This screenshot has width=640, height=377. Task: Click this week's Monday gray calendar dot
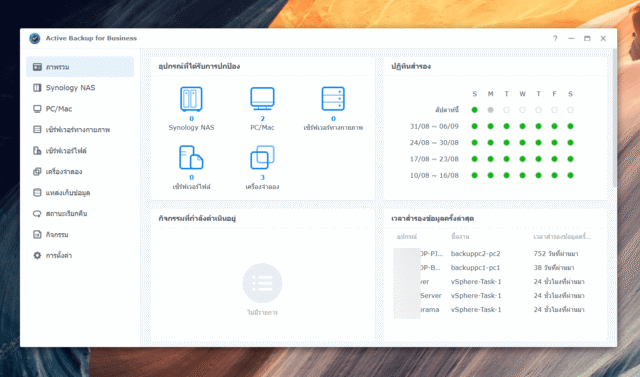coord(491,110)
